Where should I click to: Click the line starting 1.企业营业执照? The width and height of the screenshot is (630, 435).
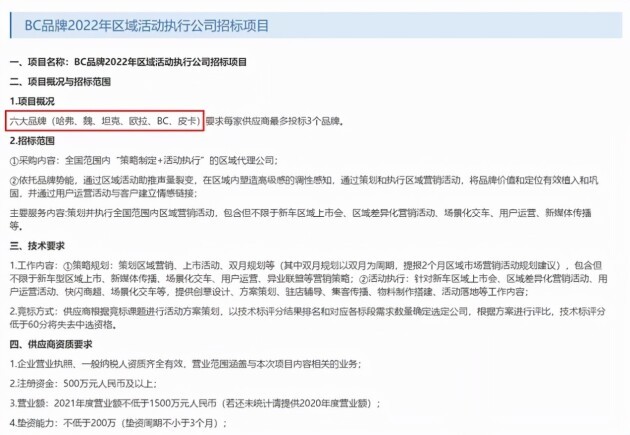[185, 364]
